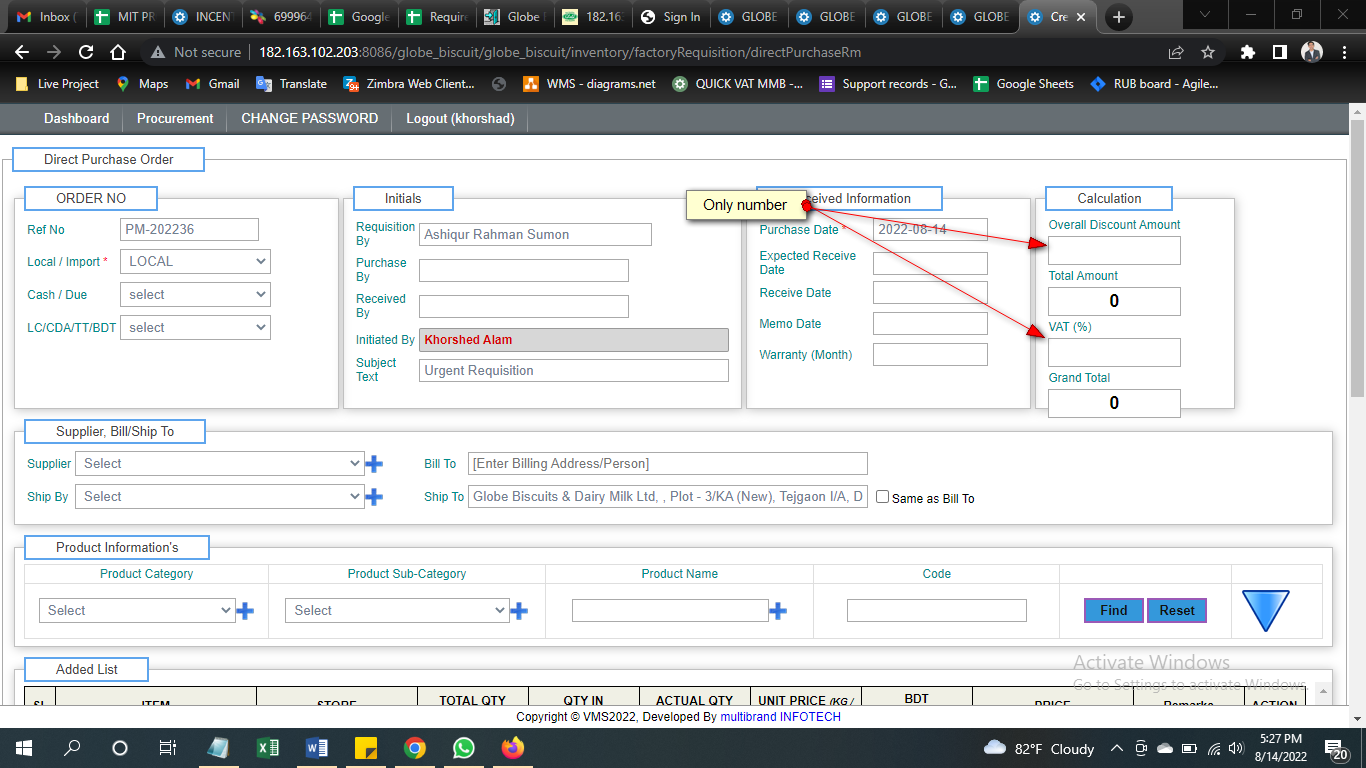The image size is (1366, 768).
Task: Click the Find button
Action: 1114,611
